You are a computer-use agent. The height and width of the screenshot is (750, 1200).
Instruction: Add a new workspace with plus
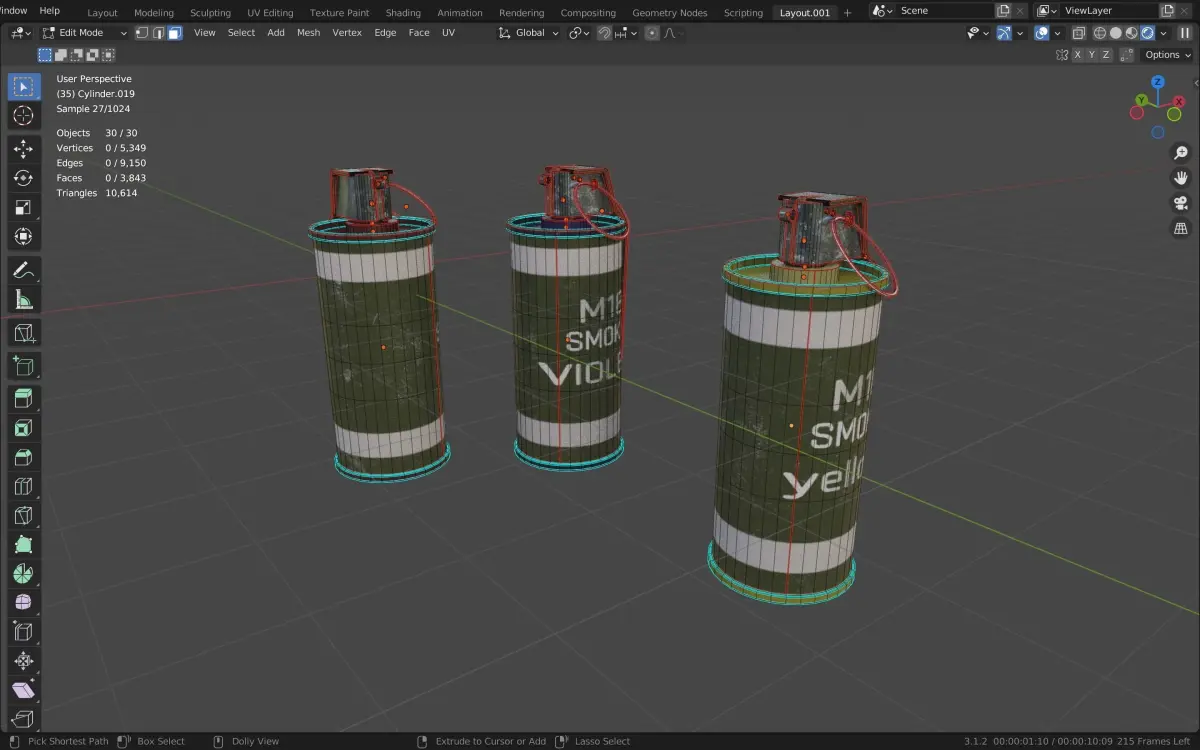[848, 13]
